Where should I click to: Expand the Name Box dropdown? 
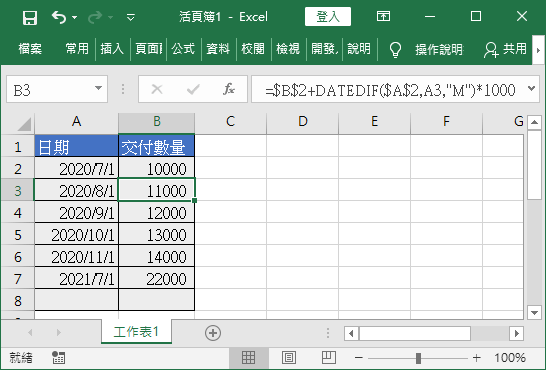tap(99, 88)
